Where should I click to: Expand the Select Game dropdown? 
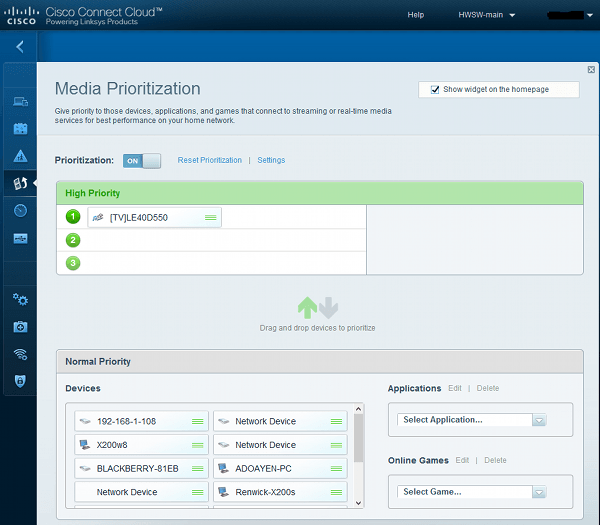(x=539, y=492)
